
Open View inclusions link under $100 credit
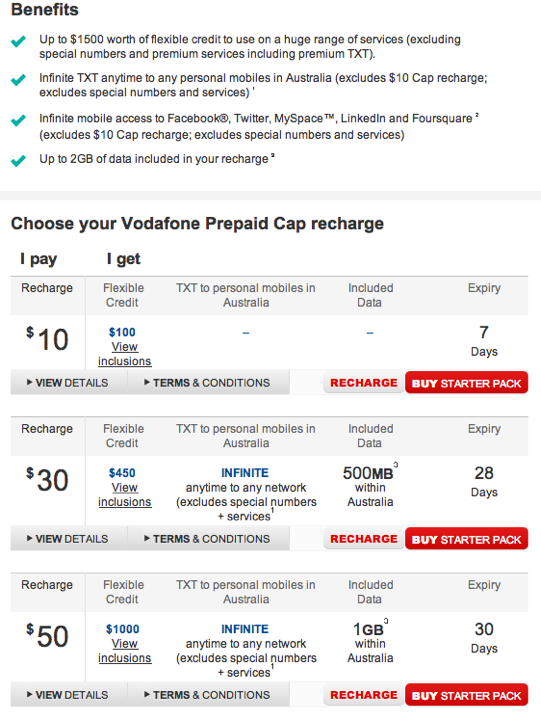click(x=124, y=354)
